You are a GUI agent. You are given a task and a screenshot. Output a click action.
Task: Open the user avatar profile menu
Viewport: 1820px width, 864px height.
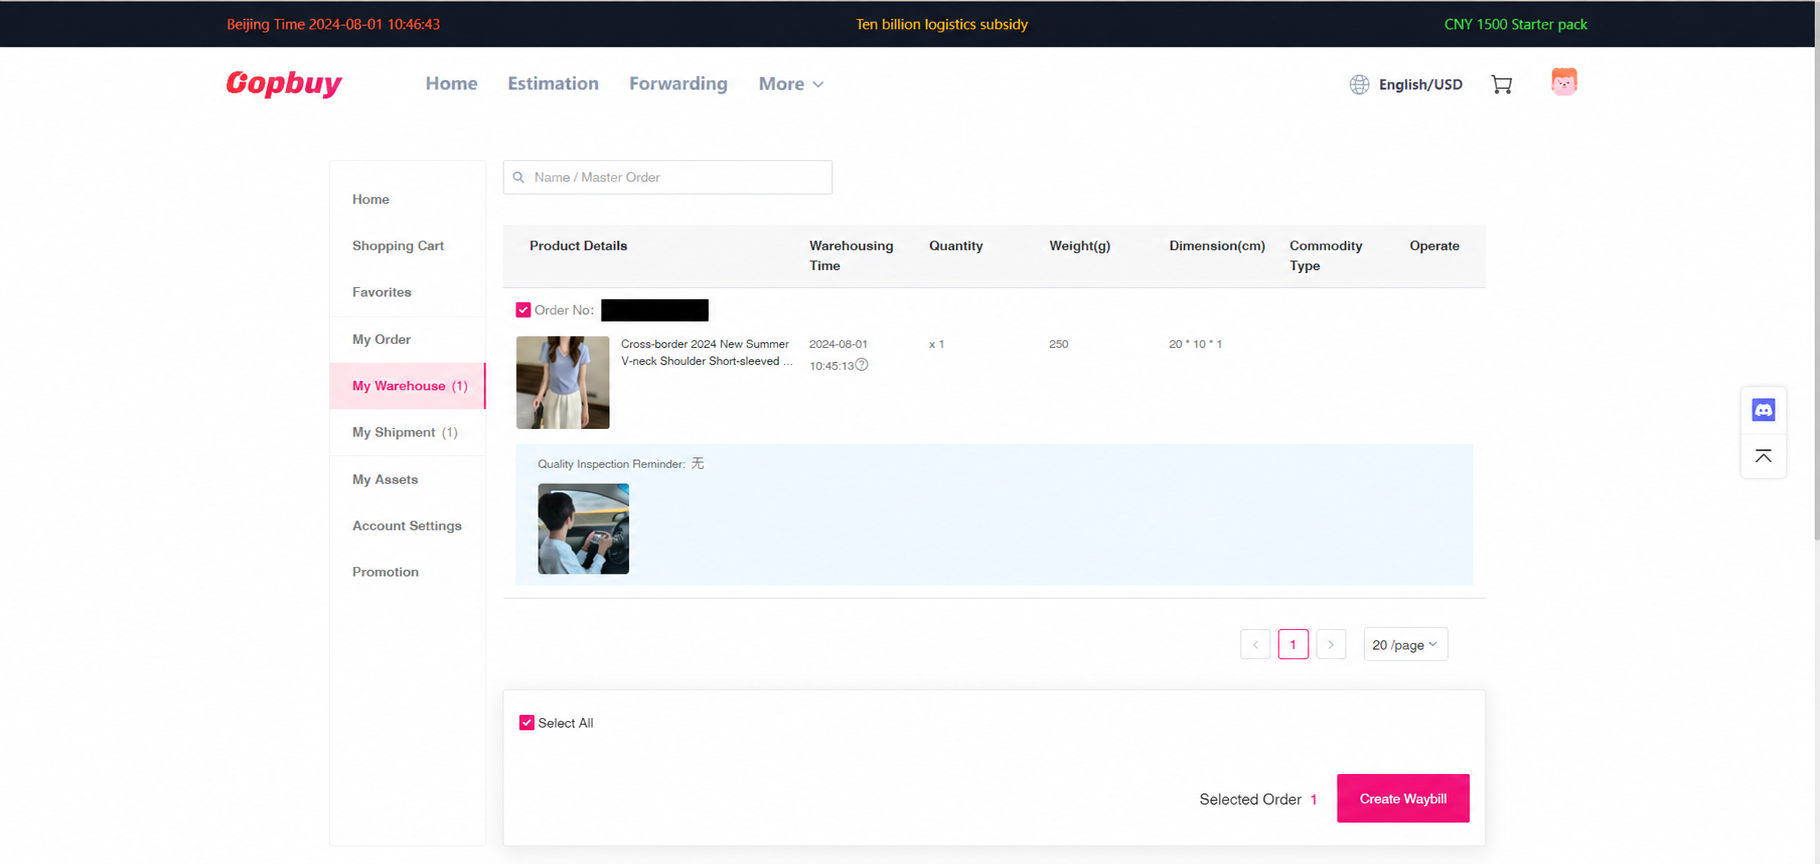[1564, 82]
